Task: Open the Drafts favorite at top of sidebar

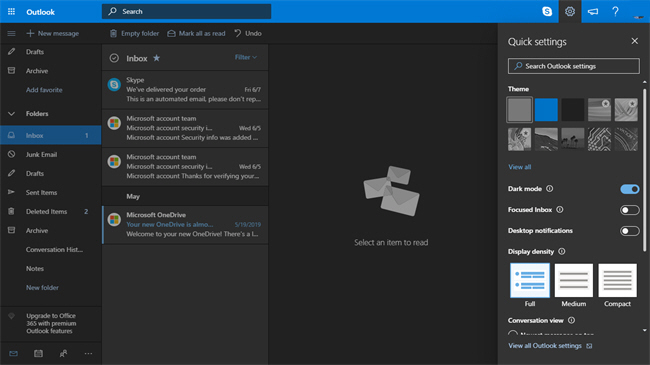Action: click(51, 52)
